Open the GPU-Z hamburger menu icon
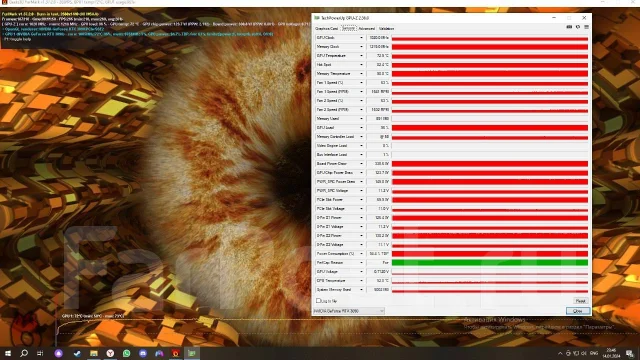 coord(587,27)
